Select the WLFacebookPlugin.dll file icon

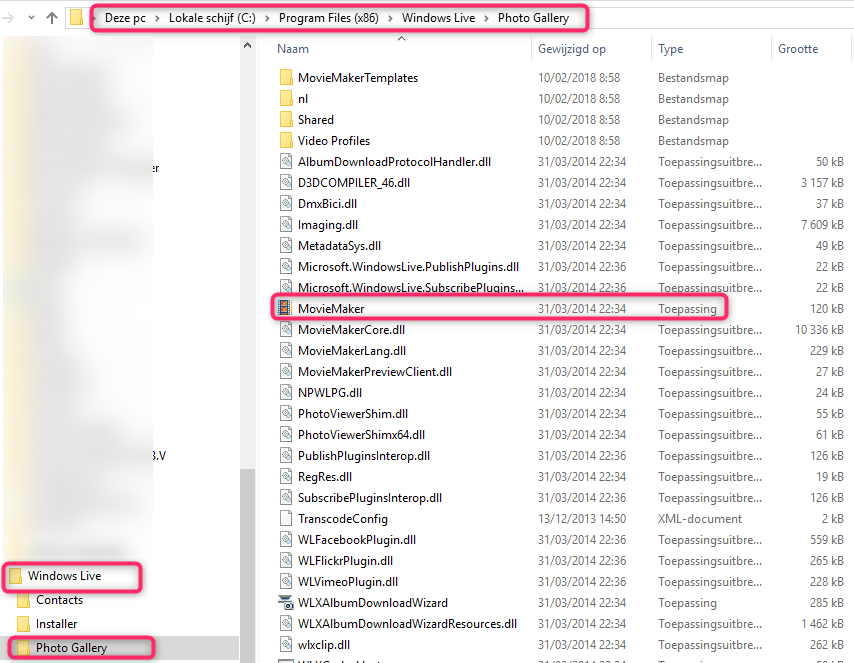click(x=286, y=540)
